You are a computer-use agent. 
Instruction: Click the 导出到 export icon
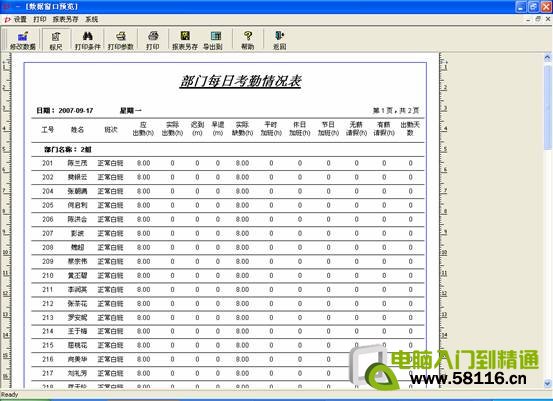click(x=213, y=40)
